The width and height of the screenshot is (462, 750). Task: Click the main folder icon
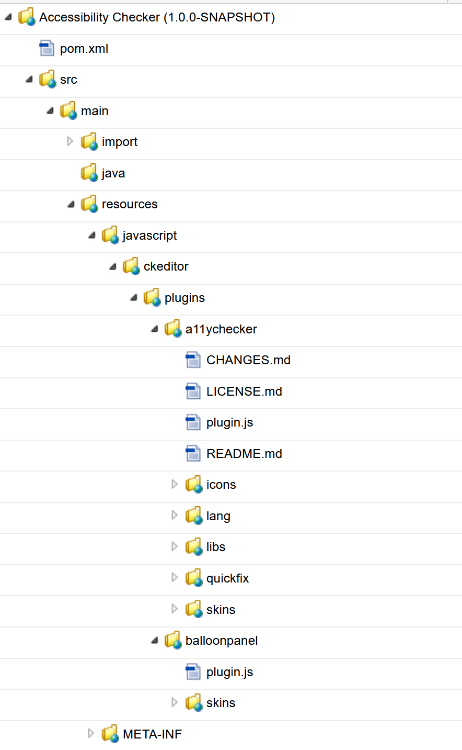coord(68,110)
